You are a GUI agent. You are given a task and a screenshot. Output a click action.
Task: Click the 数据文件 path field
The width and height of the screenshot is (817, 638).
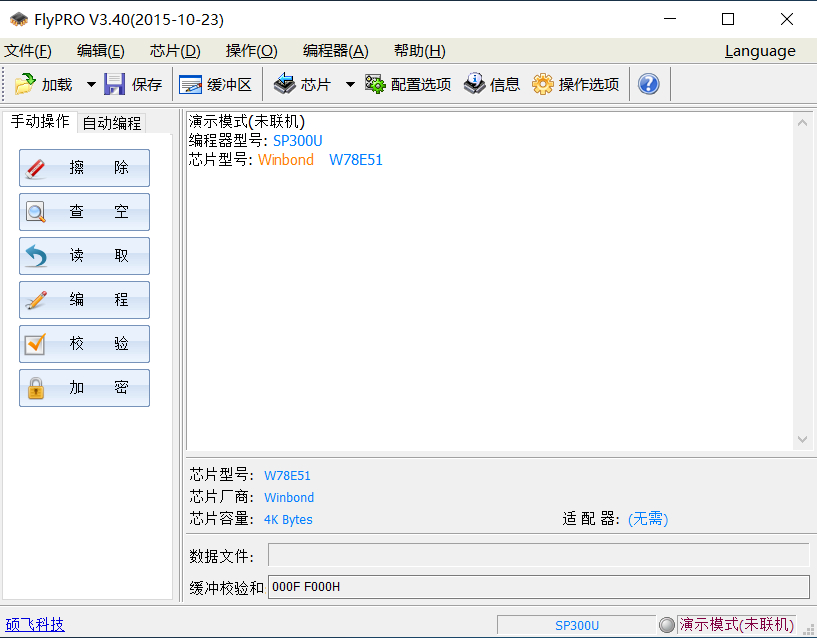point(538,556)
